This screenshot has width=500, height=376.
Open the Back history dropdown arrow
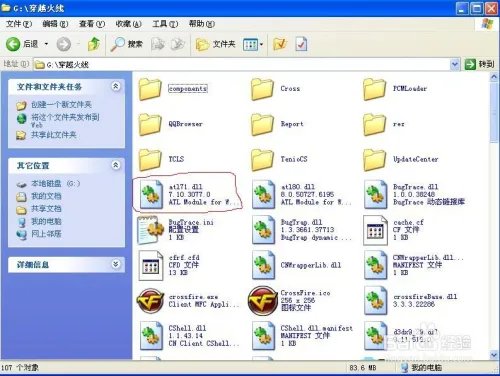(46, 44)
